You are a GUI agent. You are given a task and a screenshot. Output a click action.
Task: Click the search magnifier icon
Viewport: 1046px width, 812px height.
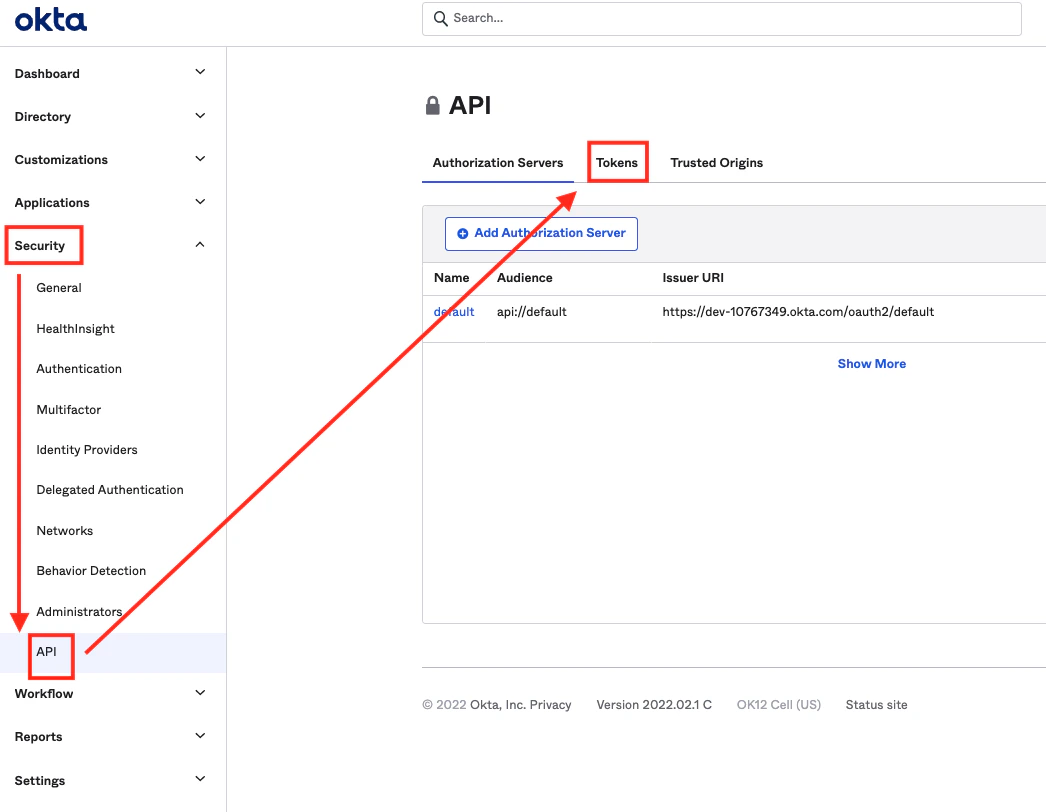pos(440,19)
